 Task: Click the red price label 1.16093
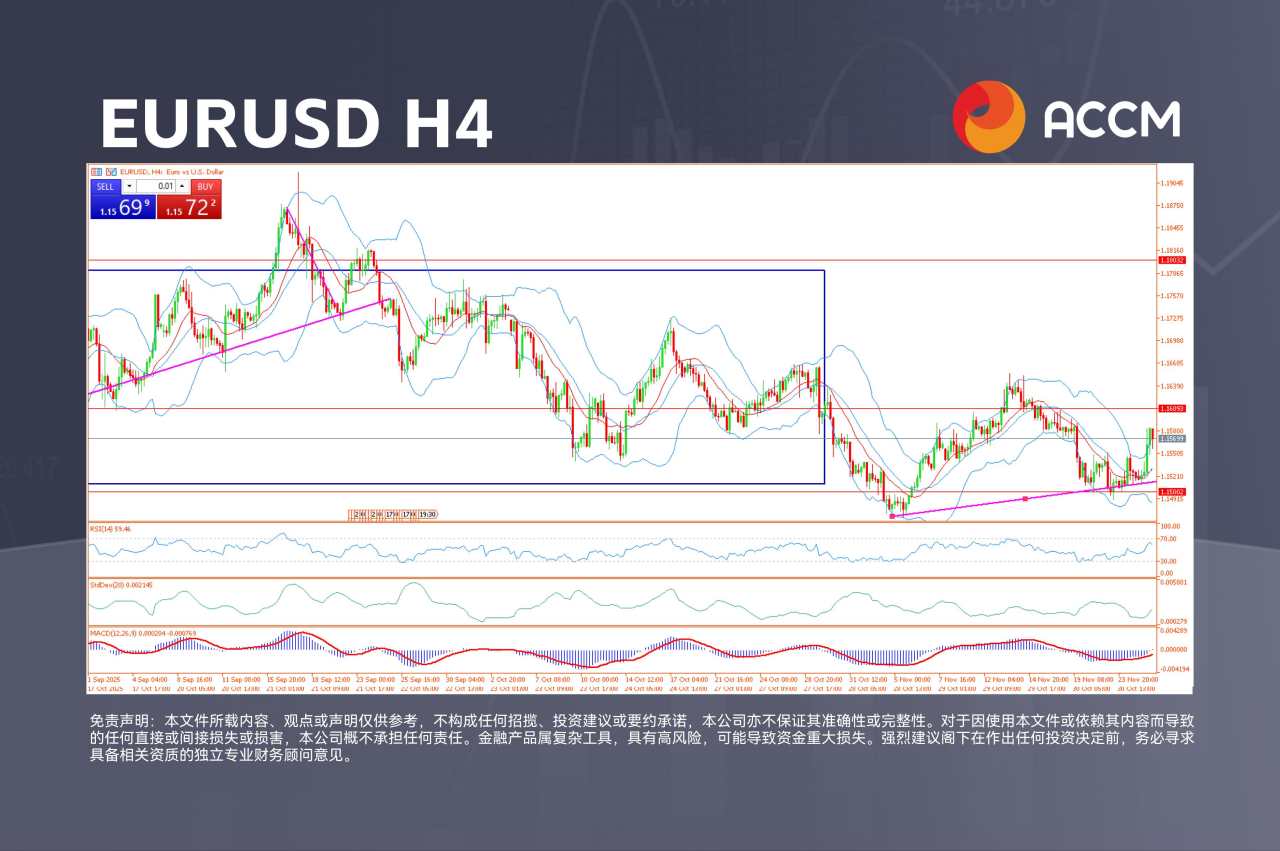(1170, 408)
